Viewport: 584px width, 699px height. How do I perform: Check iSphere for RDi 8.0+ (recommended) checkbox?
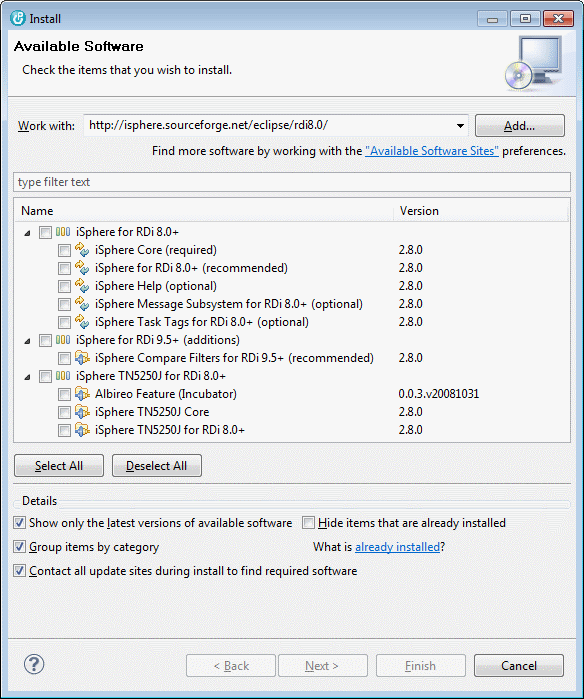64,268
